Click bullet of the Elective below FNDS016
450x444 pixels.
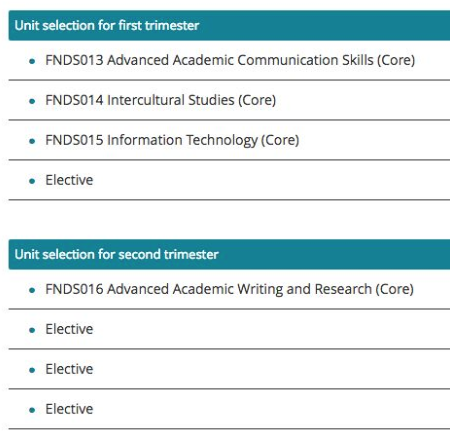(x=32, y=330)
